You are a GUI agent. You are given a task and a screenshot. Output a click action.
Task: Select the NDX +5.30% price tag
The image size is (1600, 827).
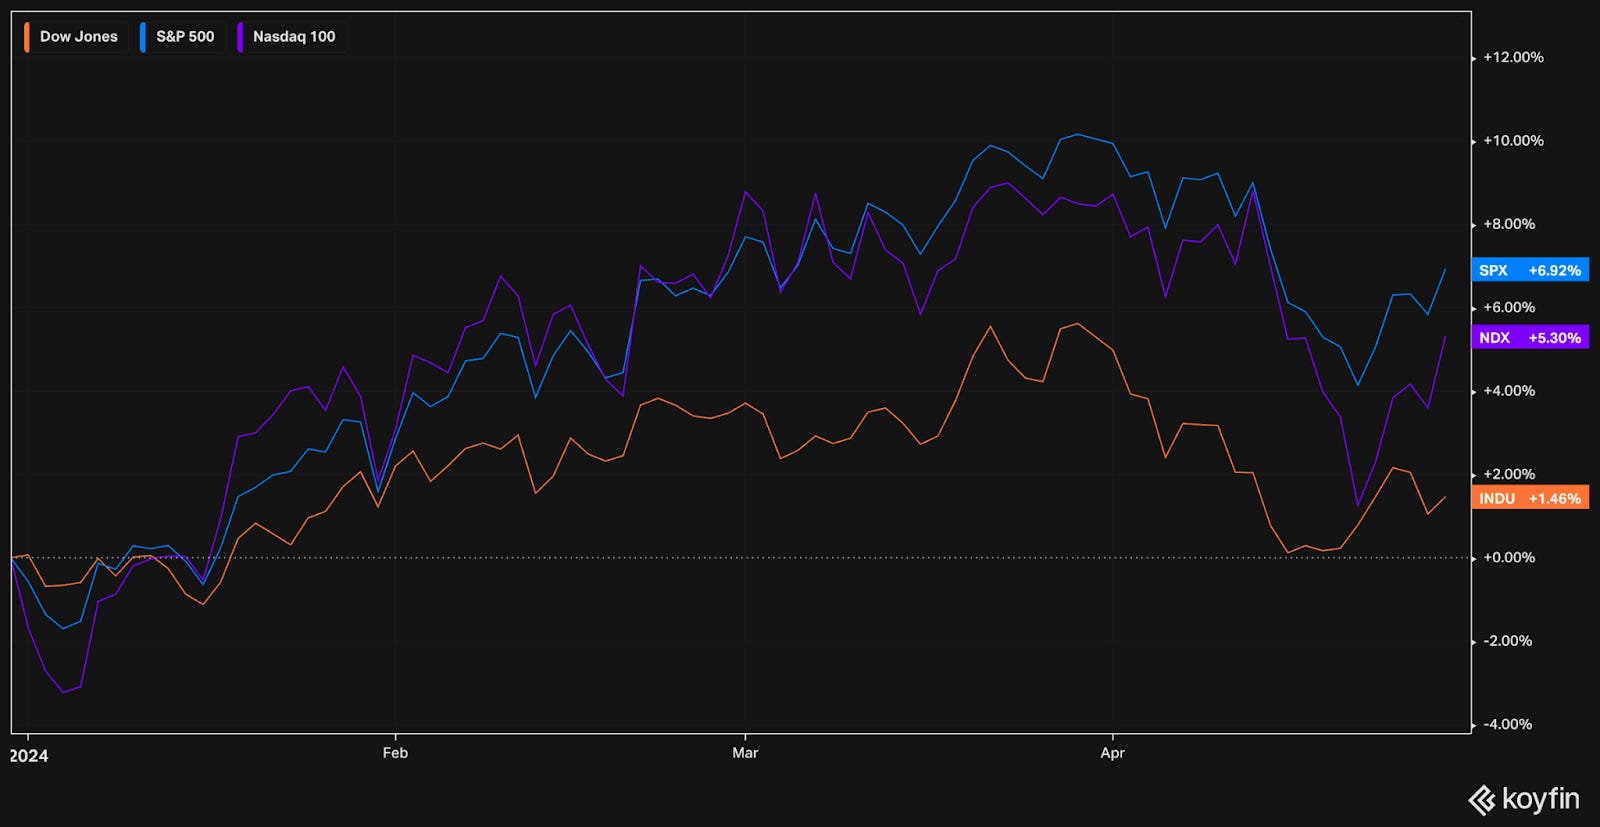[x=1530, y=338]
